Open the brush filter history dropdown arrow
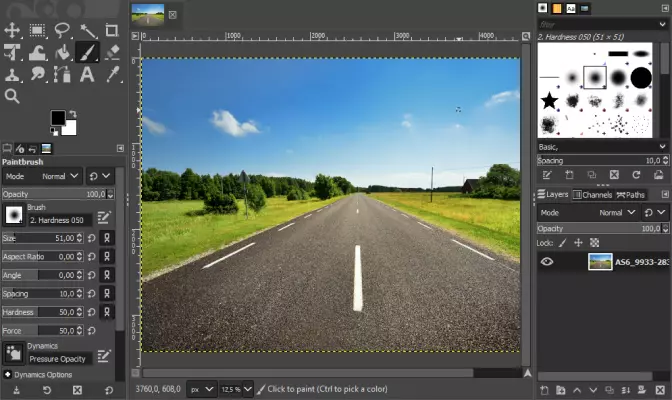 (x=662, y=24)
